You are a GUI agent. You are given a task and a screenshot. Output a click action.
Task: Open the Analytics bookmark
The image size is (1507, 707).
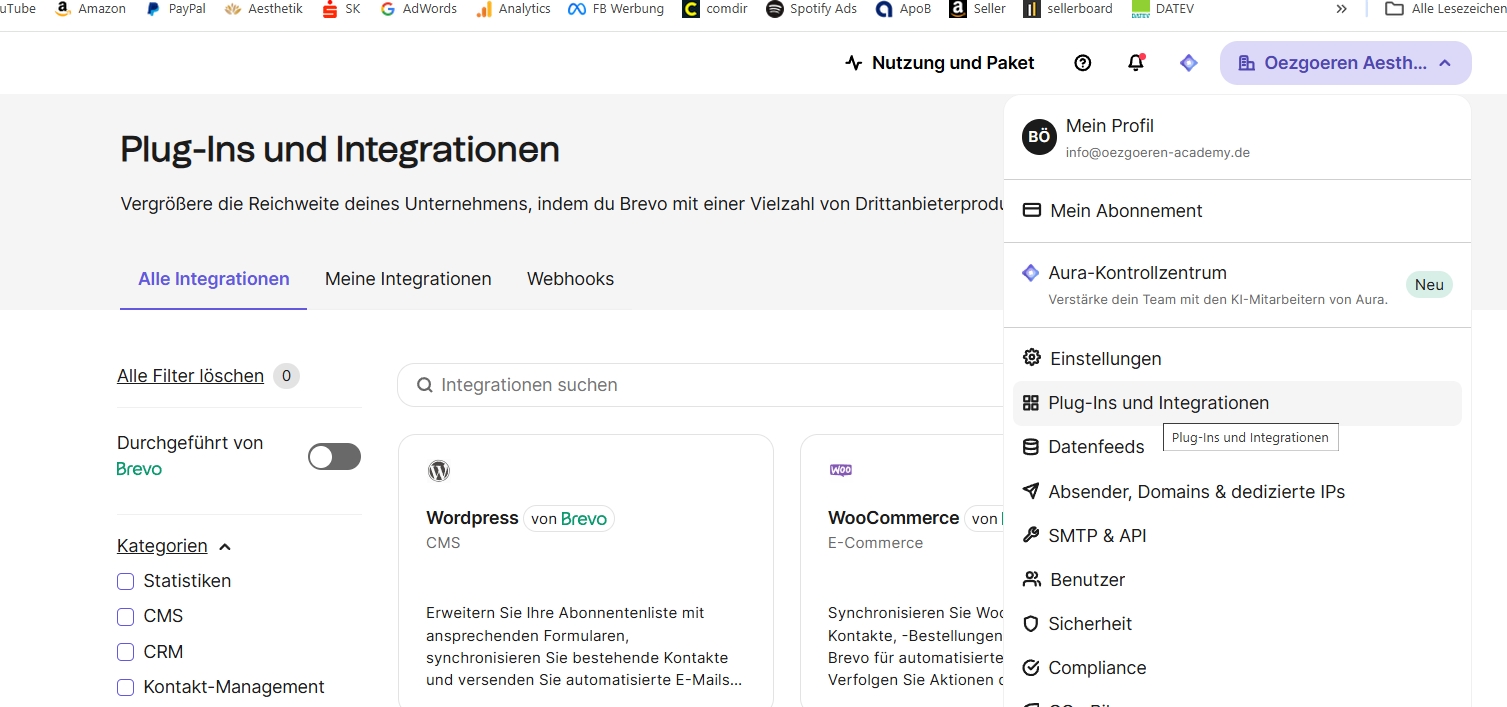(x=513, y=9)
